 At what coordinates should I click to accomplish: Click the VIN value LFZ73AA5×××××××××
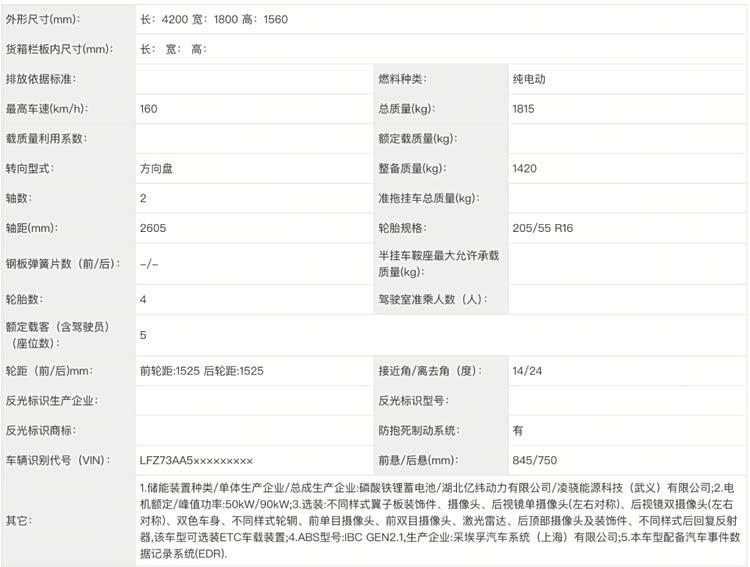pyautogui.click(x=196, y=460)
